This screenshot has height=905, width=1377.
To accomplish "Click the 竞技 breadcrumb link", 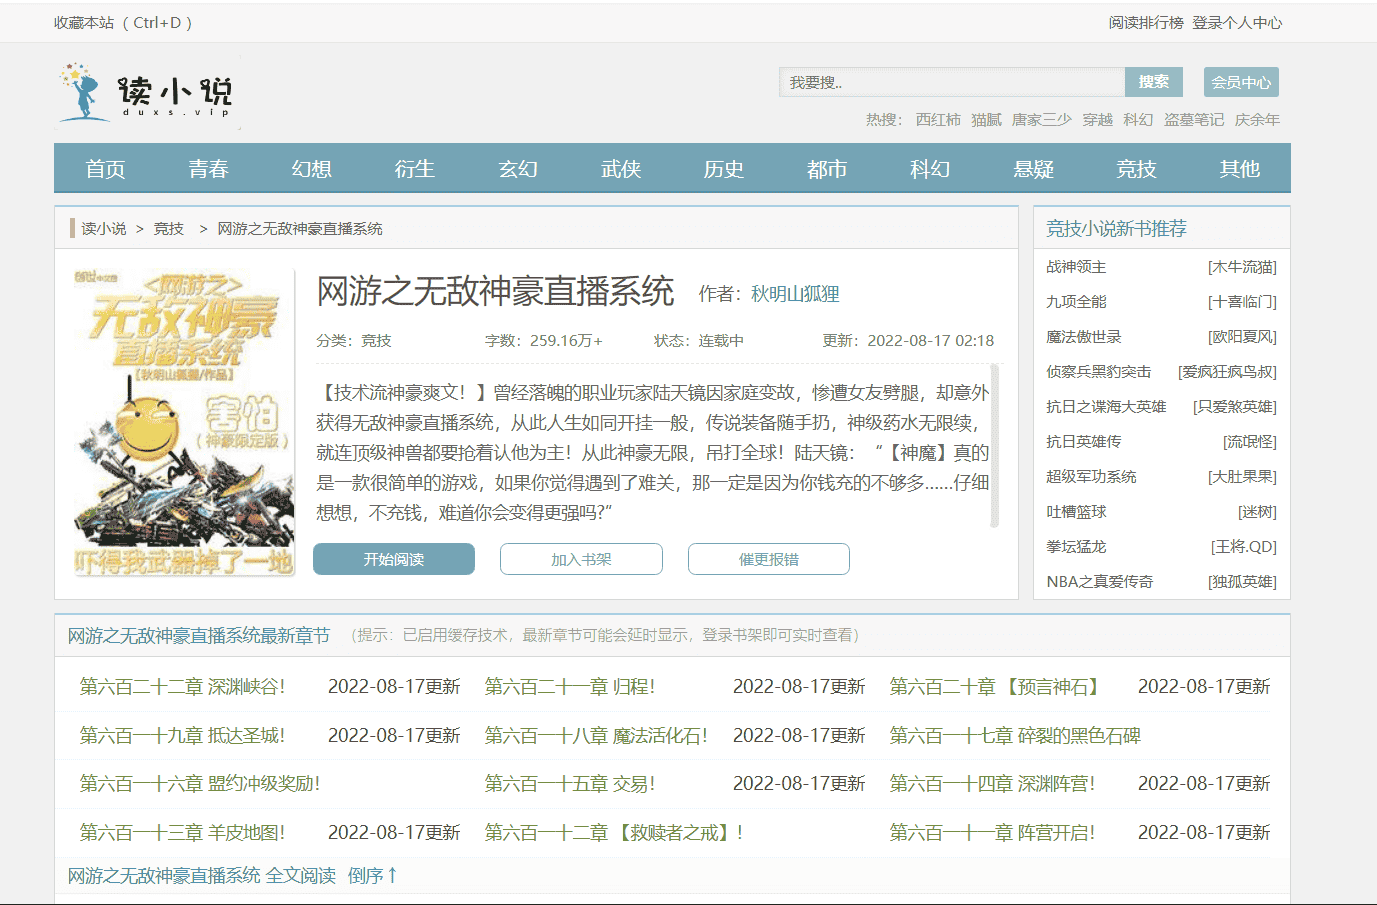I will pos(168,229).
